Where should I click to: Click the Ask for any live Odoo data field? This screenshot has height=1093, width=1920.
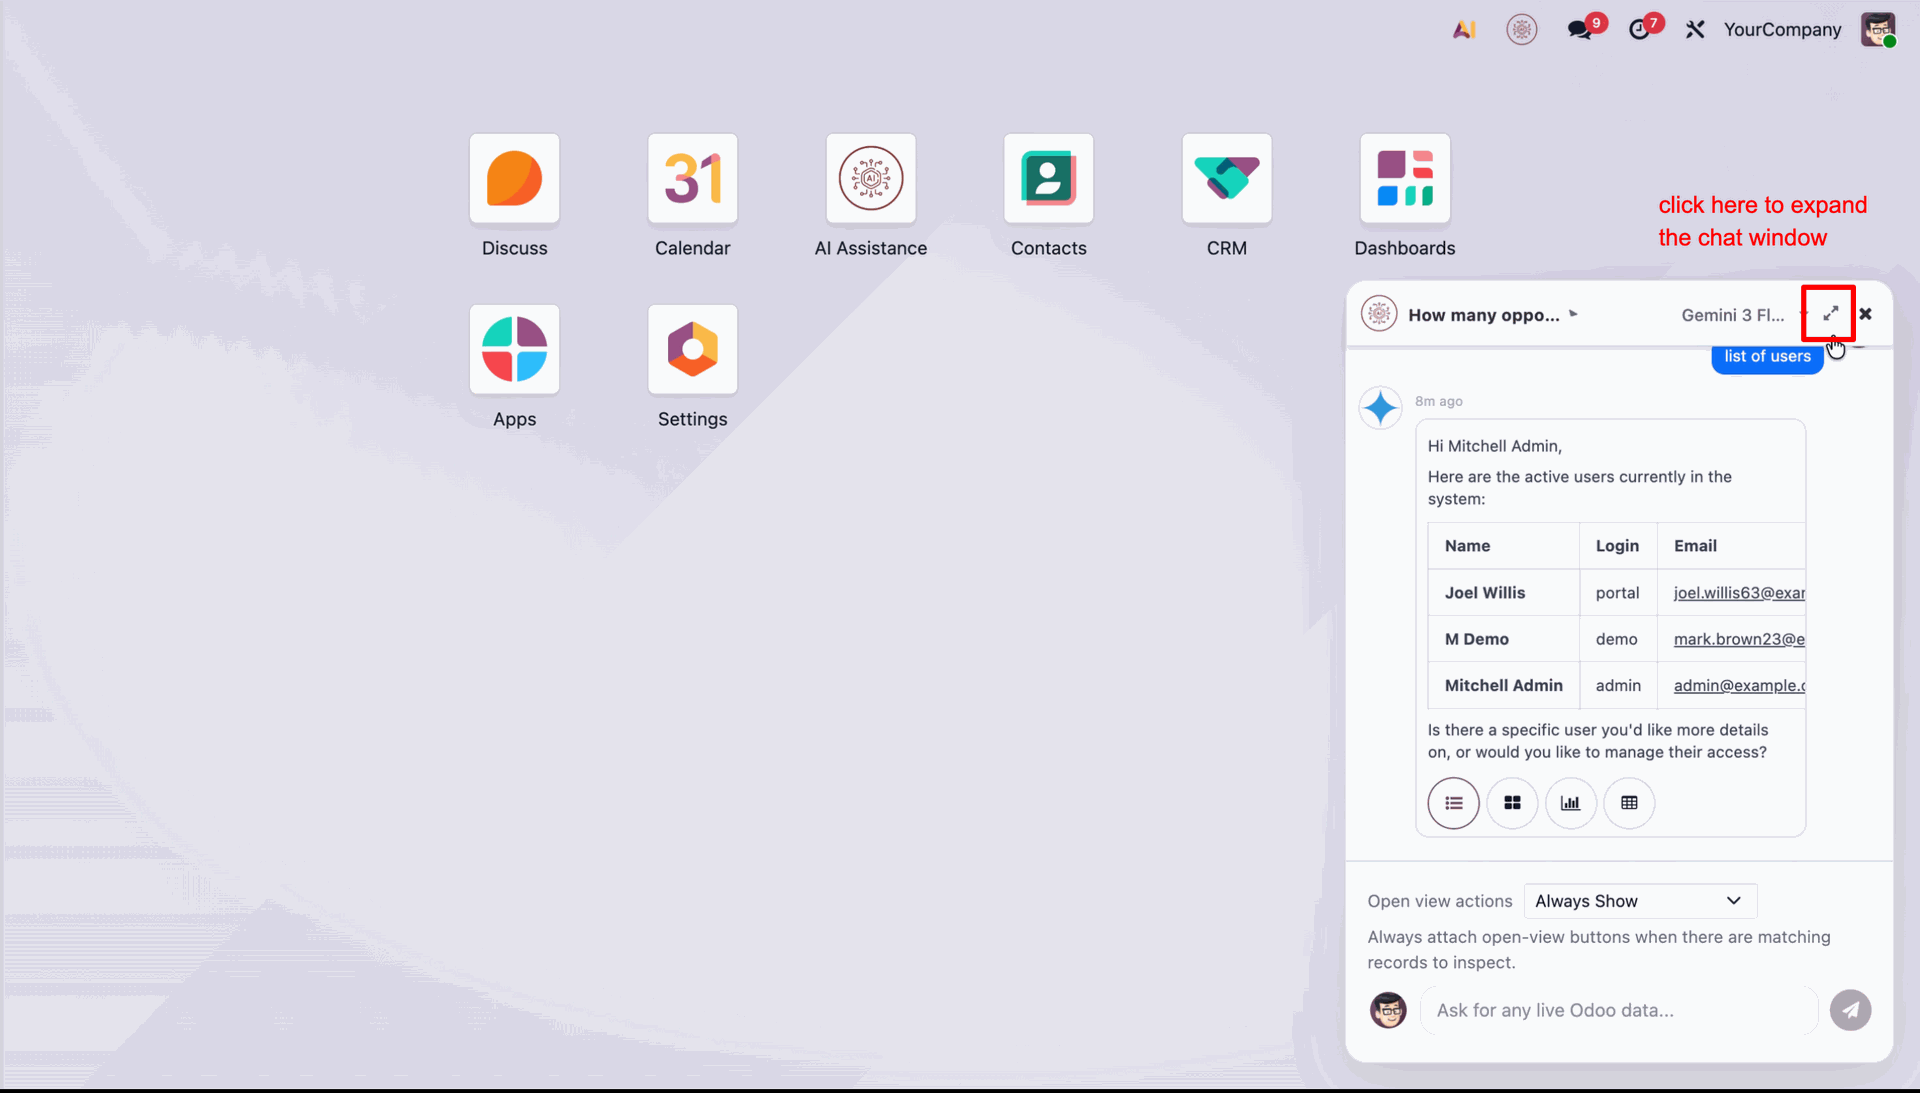tap(1618, 1010)
